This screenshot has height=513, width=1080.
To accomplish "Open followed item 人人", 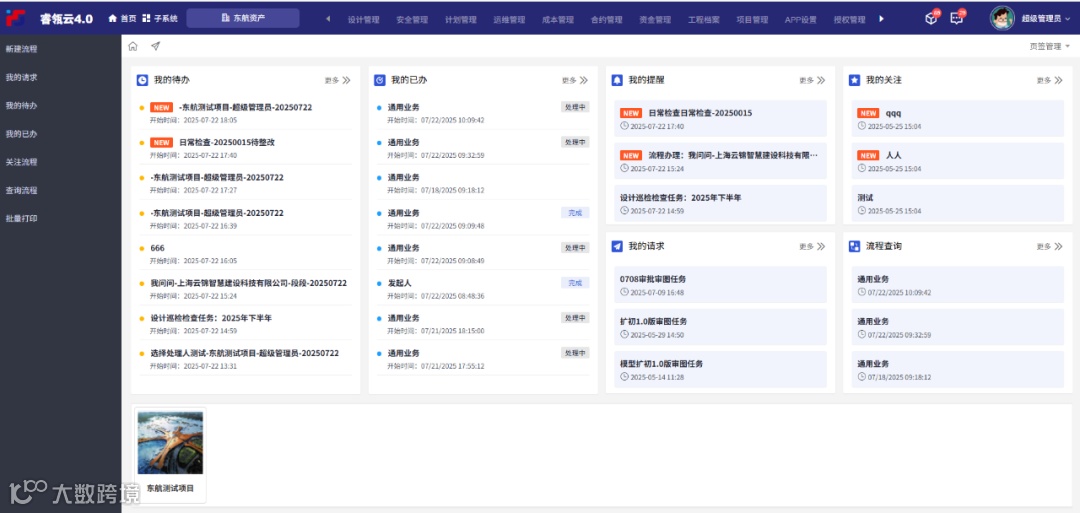I will tap(957, 160).
